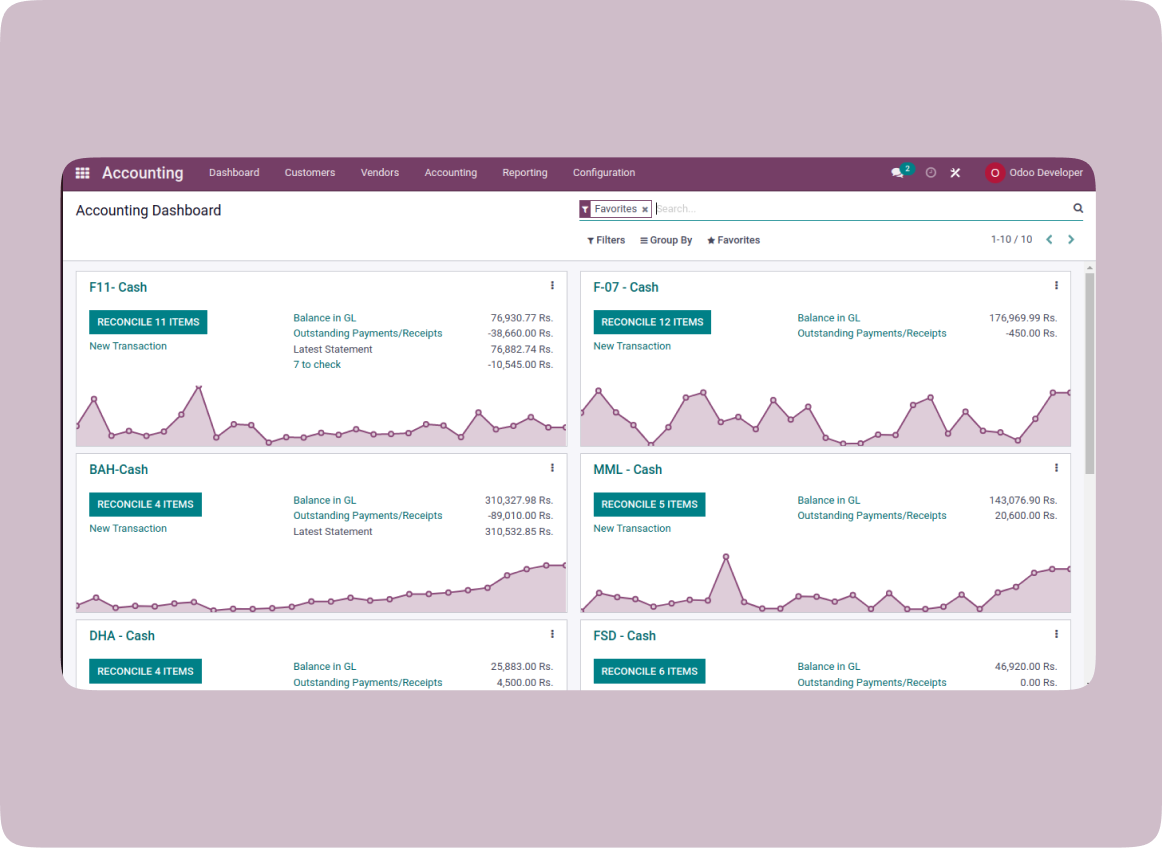Image resolution: width=1162 pixels, height=848 pixels.
Task: Click the search magnifier icon
Action: click(1078, 208)
